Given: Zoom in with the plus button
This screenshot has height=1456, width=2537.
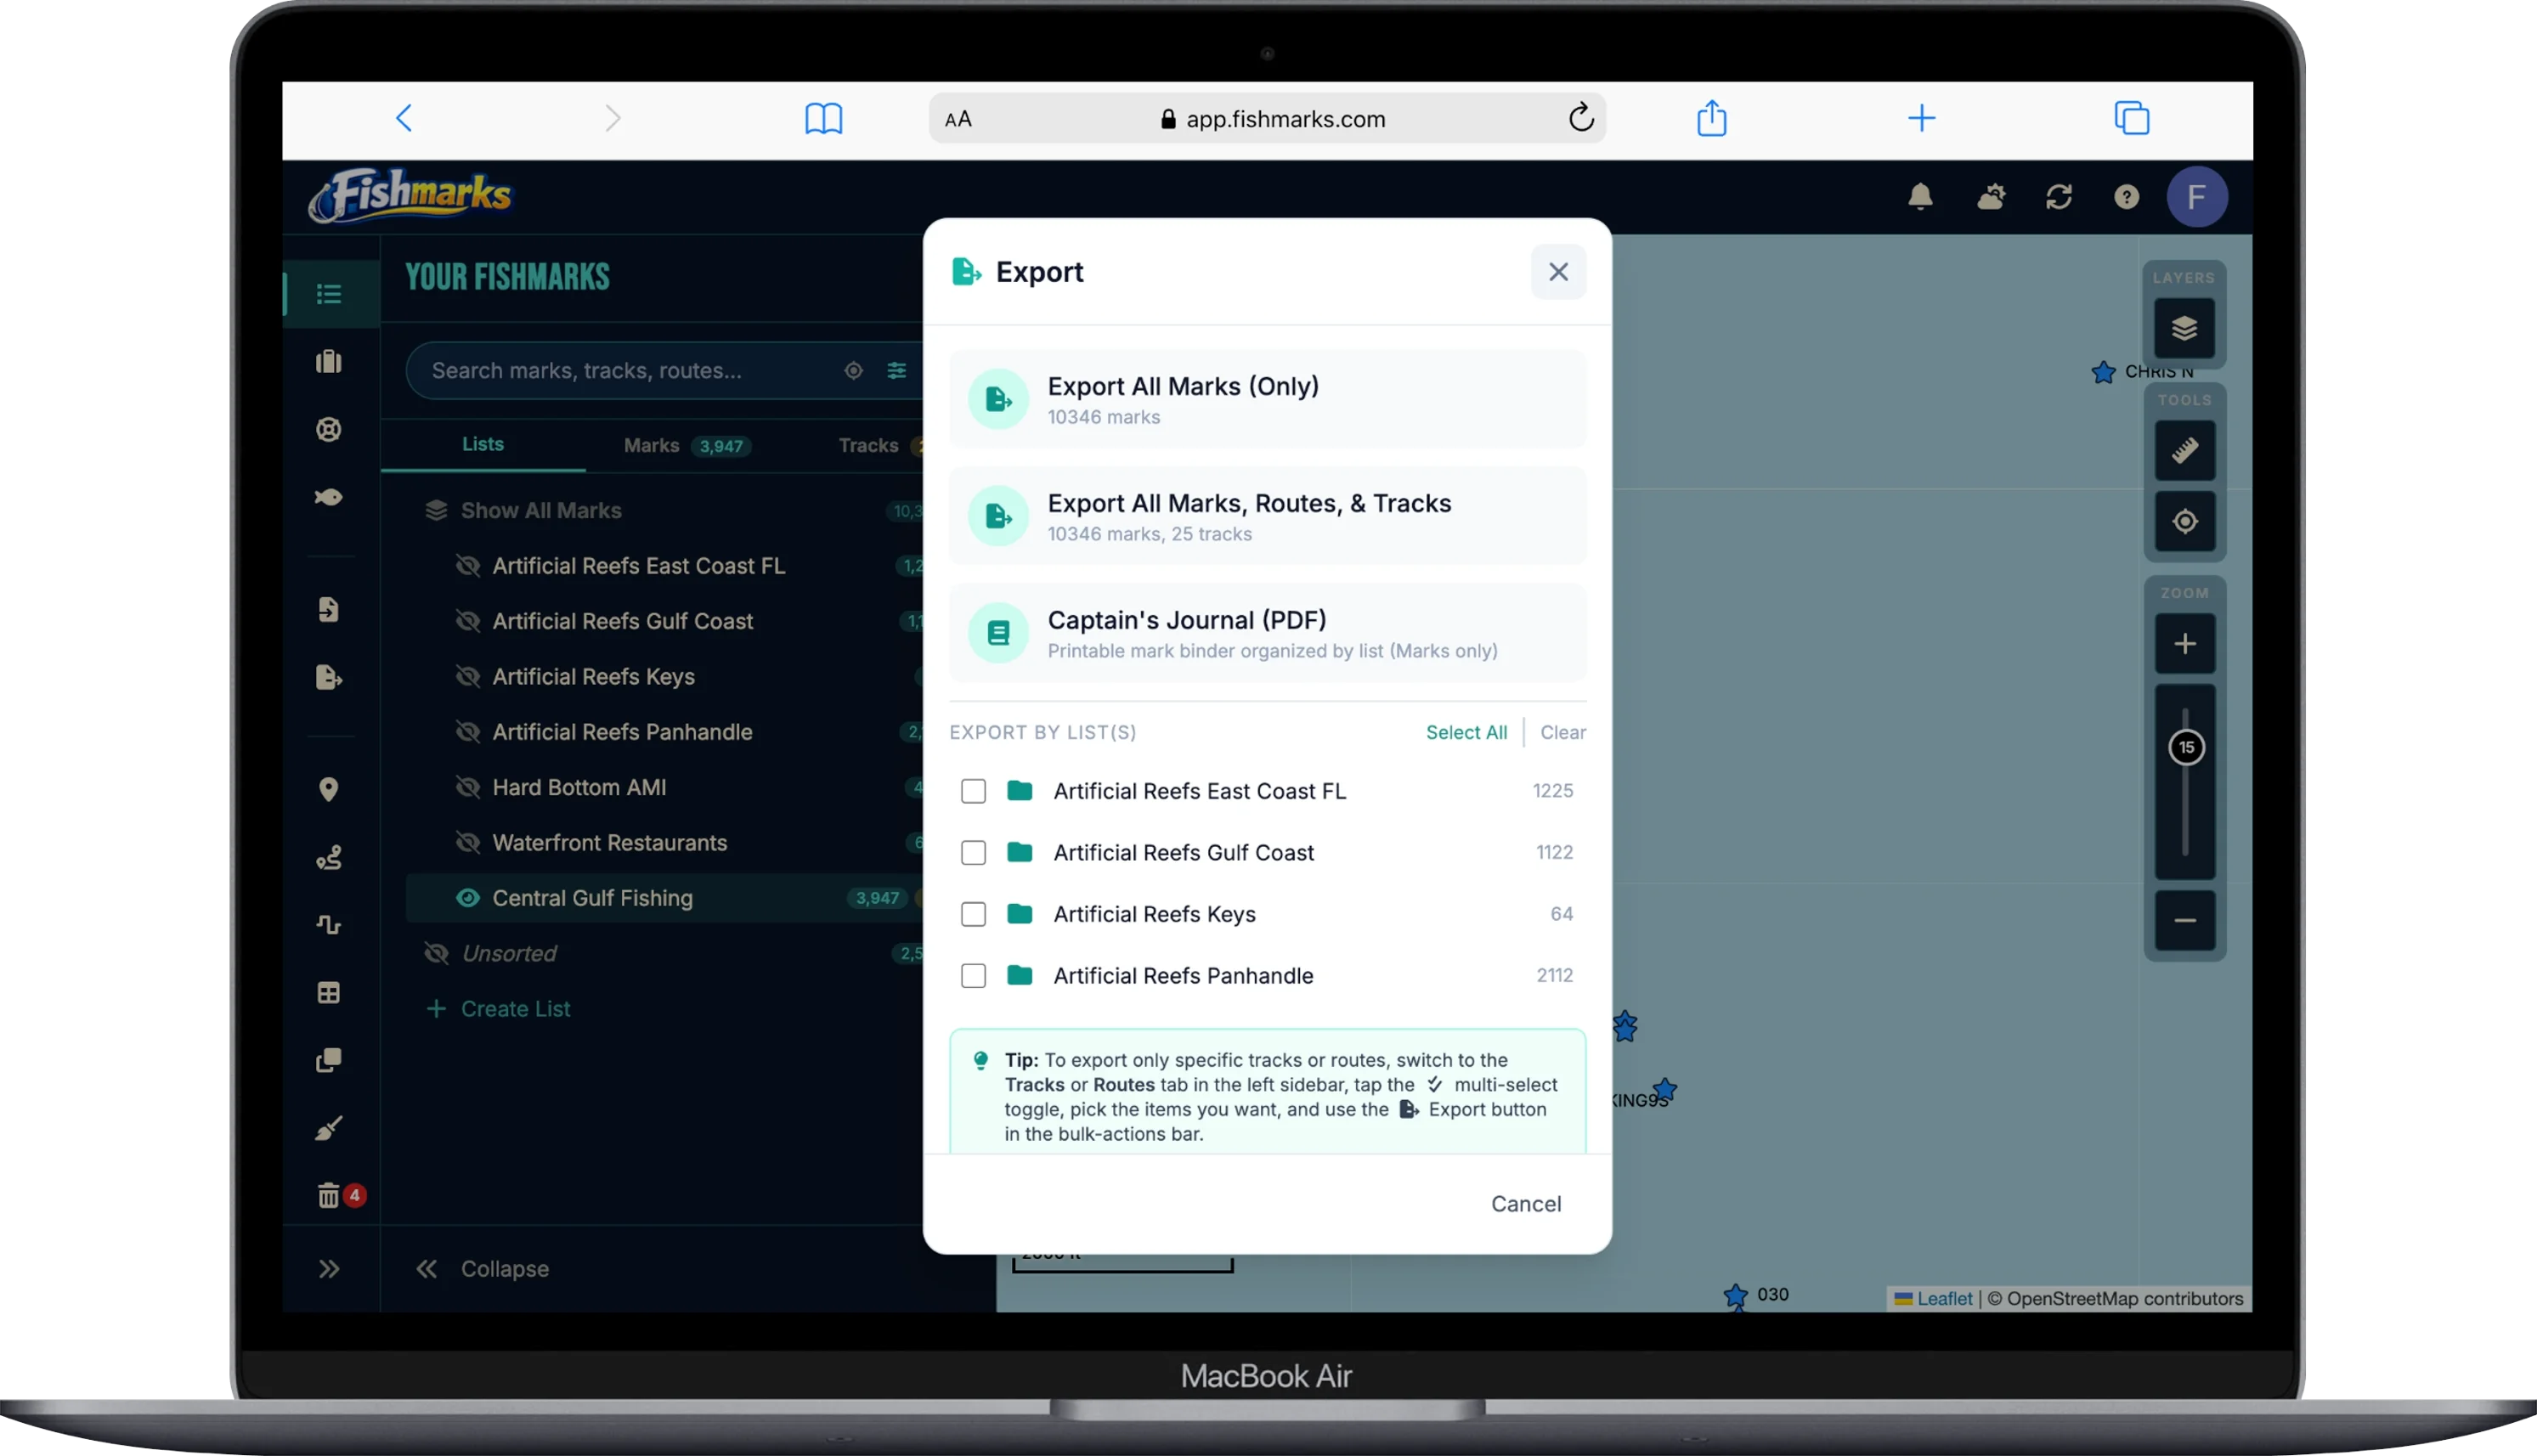Looking at the screenshot, I should click(x=2184, y=644).
